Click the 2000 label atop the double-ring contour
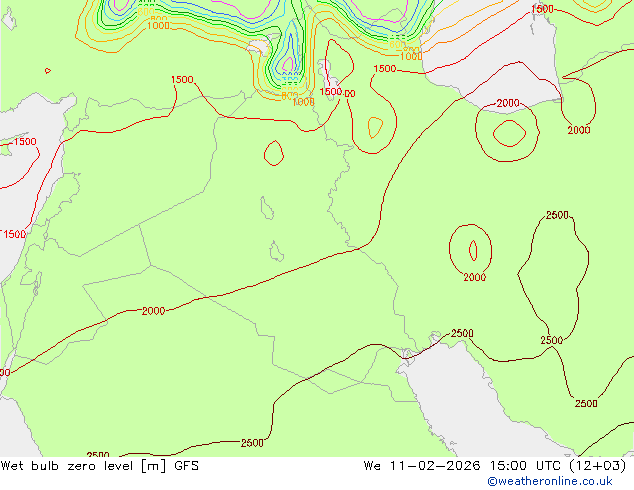Screen dimensions: 634x490 click(x=507, y=103)
